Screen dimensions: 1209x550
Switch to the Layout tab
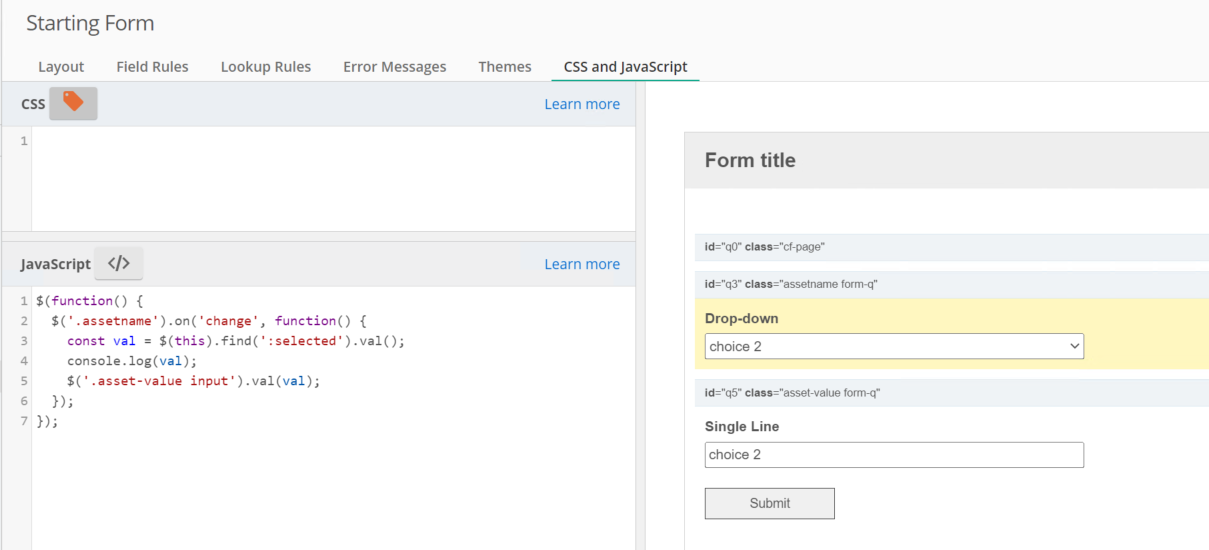pyautogui.click(x=61, y=67)
